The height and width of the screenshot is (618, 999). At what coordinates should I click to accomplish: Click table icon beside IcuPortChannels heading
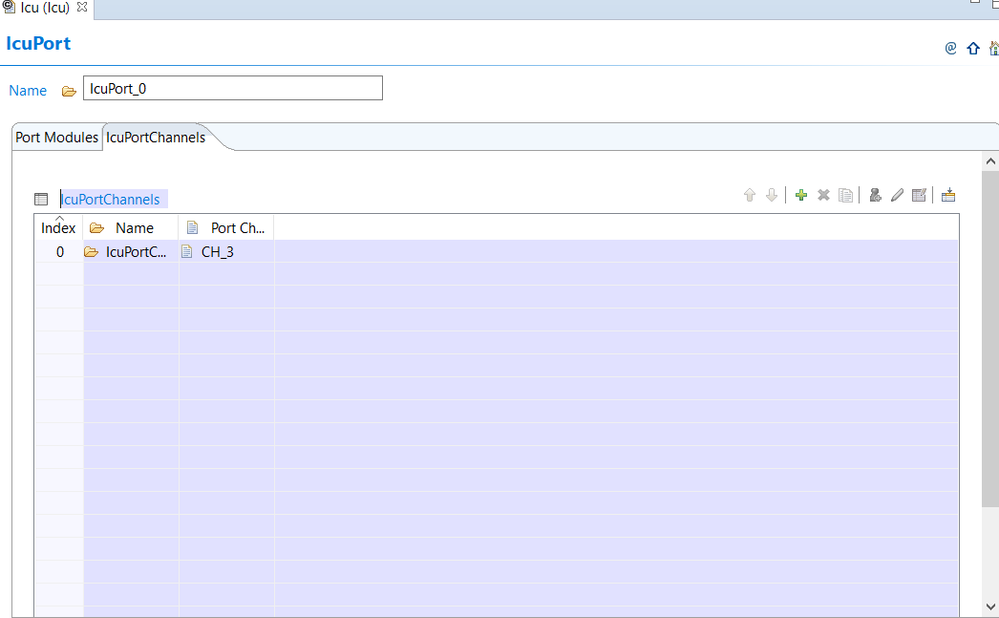tap(41, 199)
